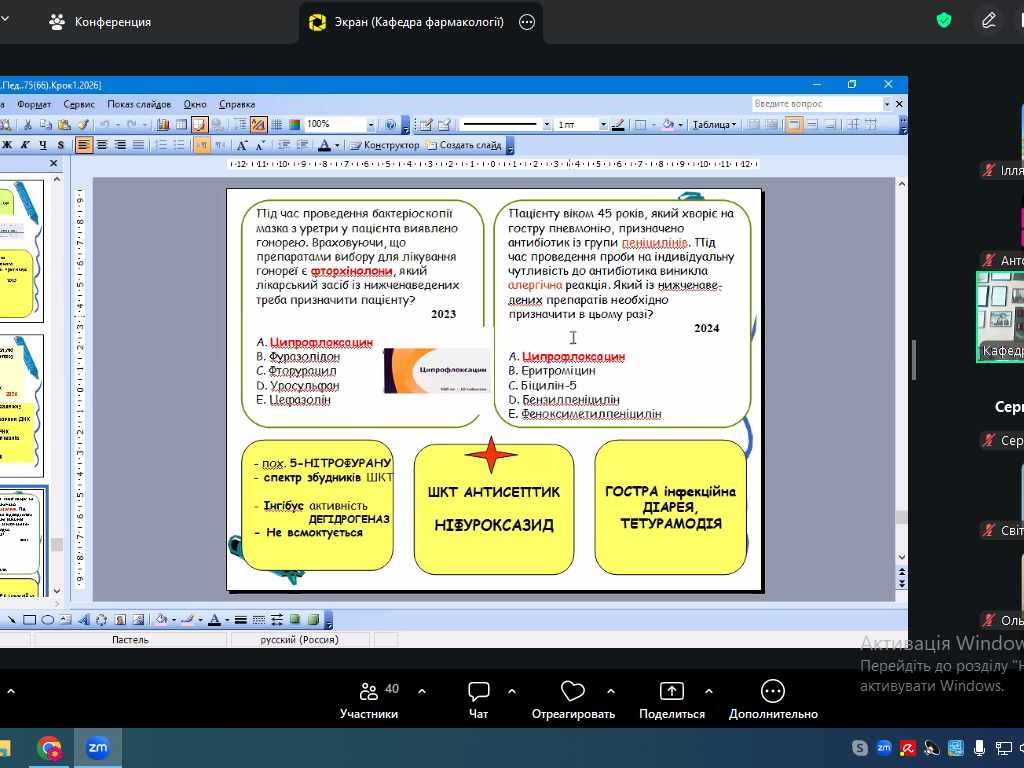Toggle italic К formatting
This screenshot has height=768, width=1024.
point(25,145)
